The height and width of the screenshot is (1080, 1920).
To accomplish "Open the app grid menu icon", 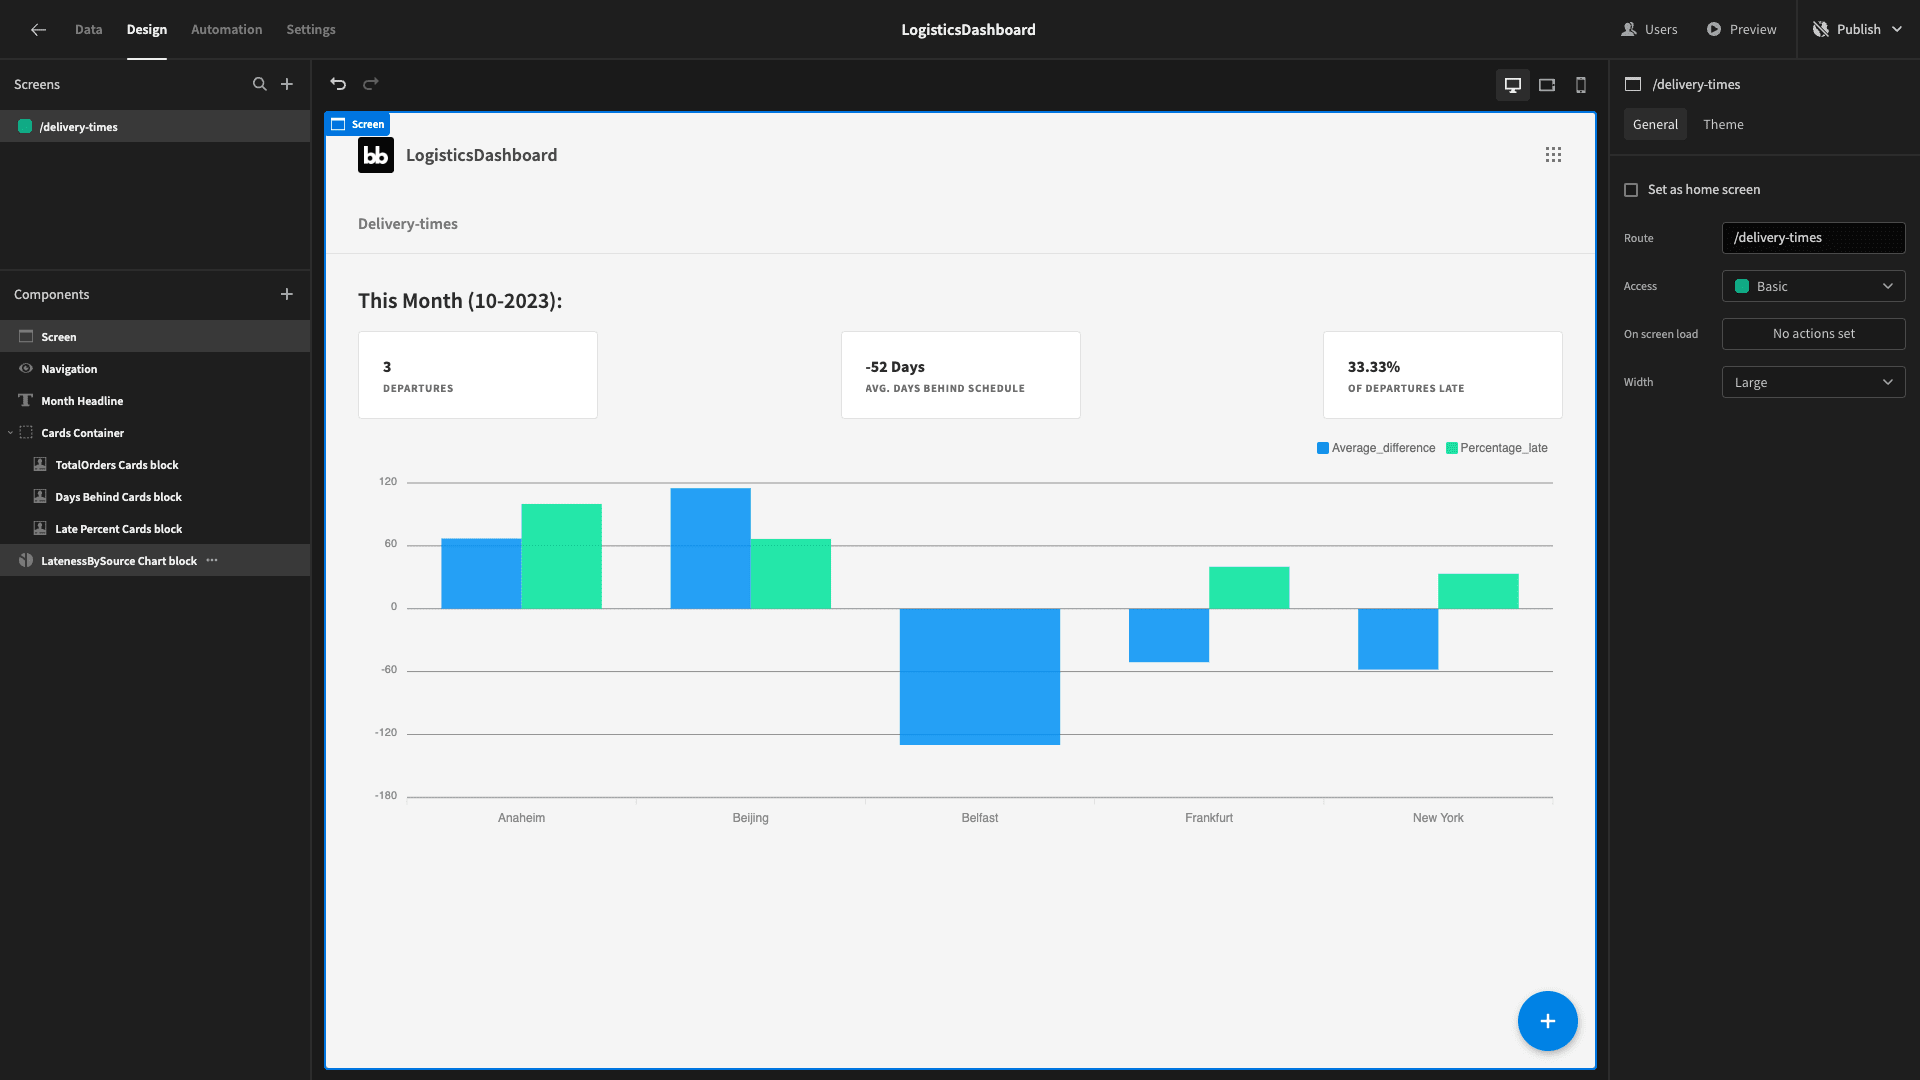I will 1553,155.
